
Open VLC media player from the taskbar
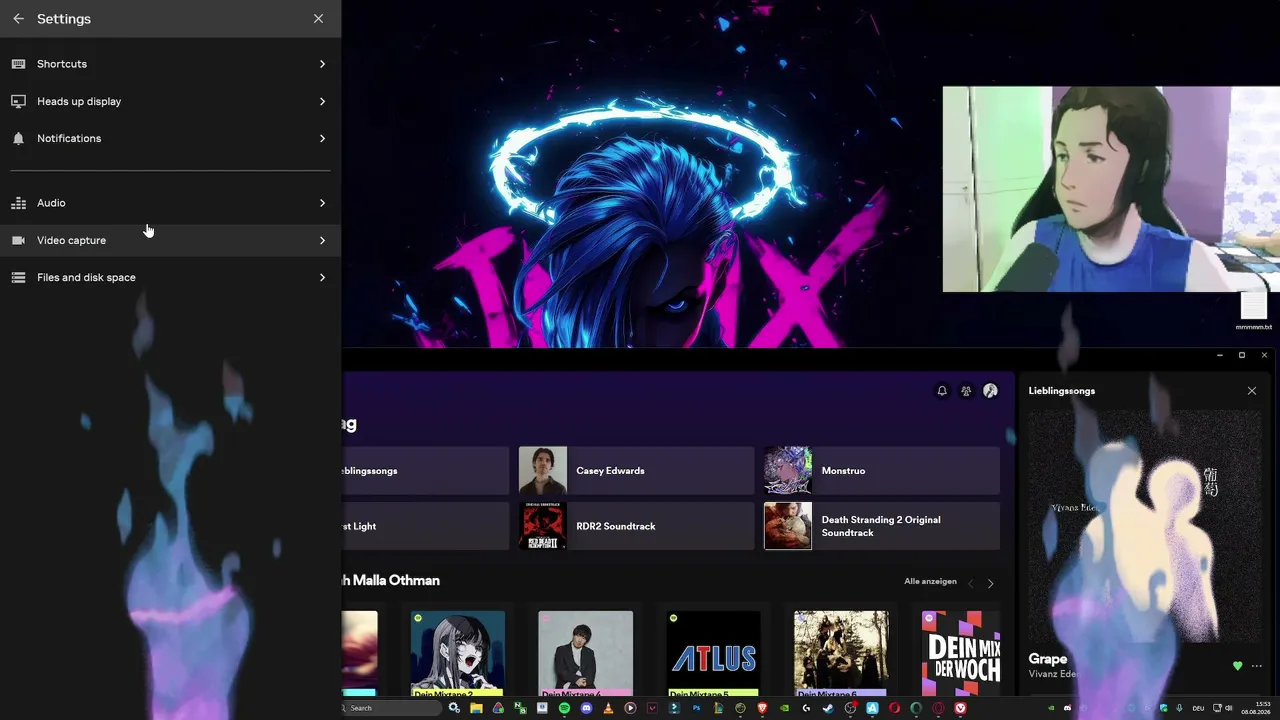[x=608, y=708]
